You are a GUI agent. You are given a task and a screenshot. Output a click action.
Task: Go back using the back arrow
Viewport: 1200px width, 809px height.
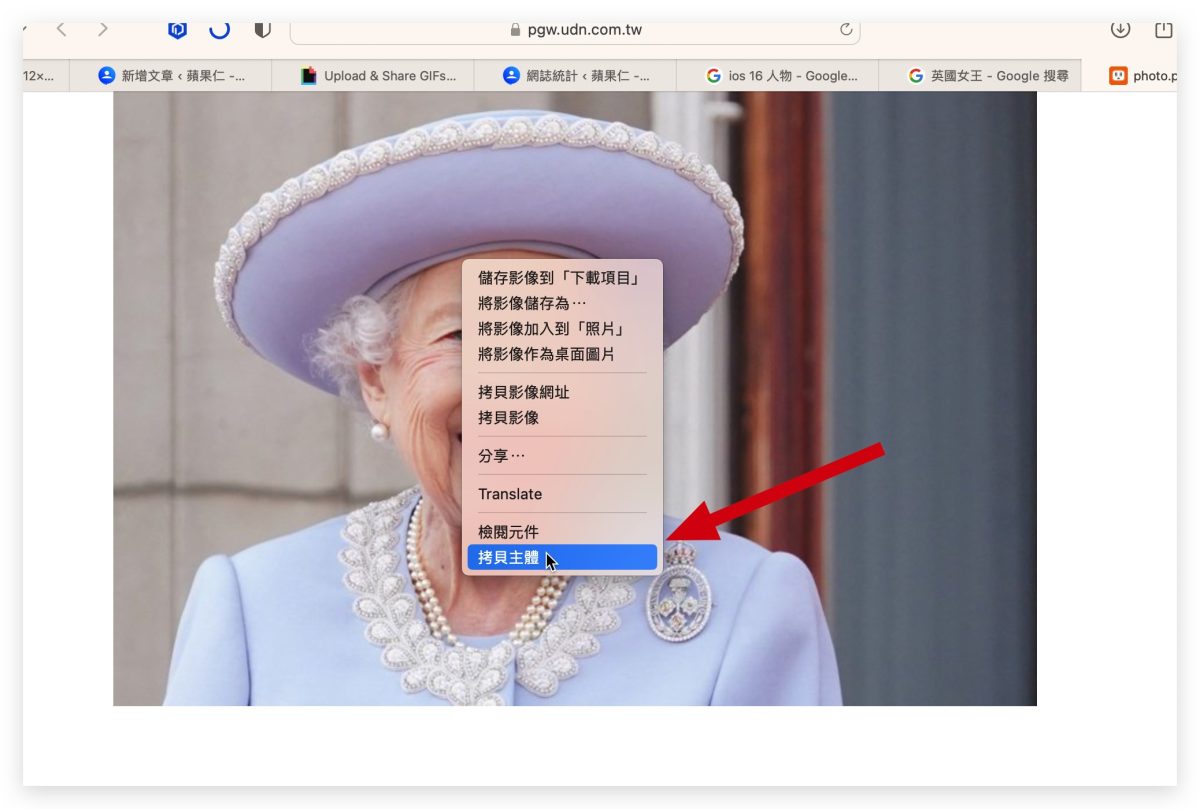[62, 29]
